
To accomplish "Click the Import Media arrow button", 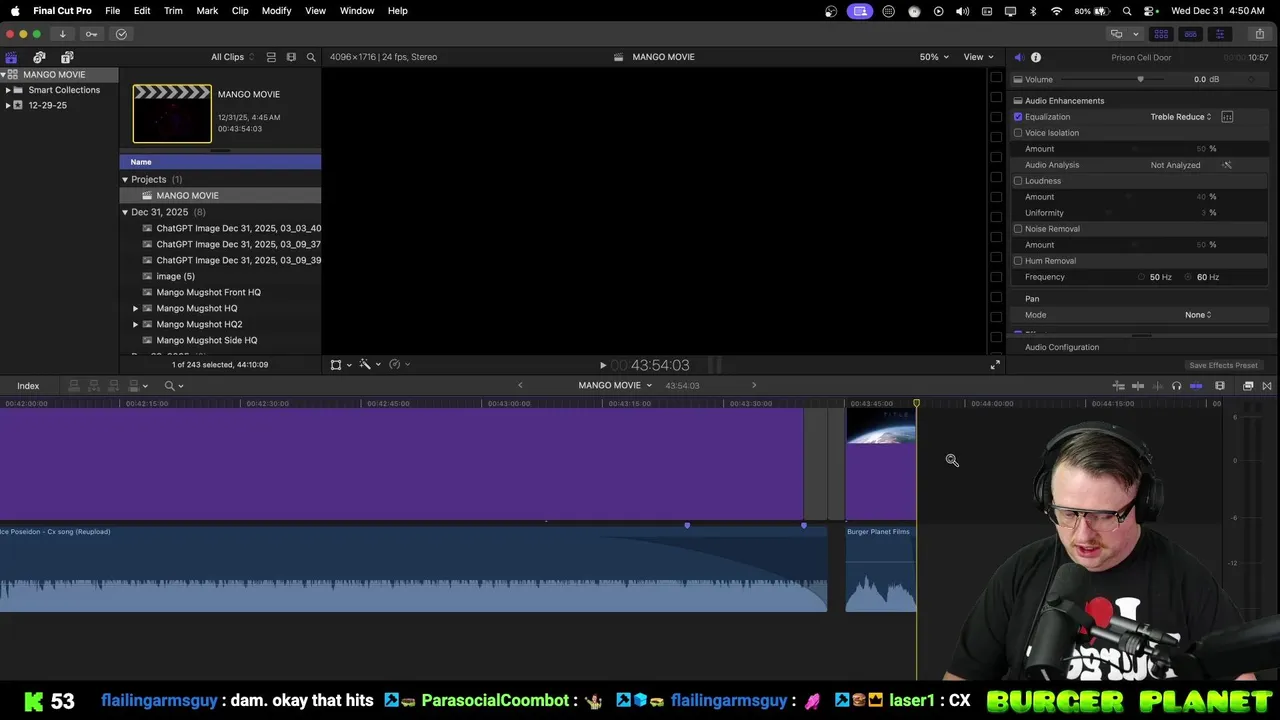I will pyautogui.click(x=62, y=34).
